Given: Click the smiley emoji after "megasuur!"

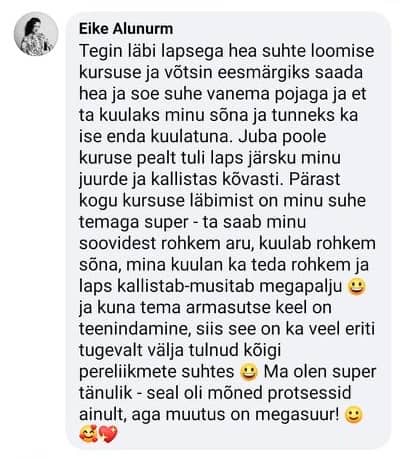Looking at the screenshot, I should point(354,415).
